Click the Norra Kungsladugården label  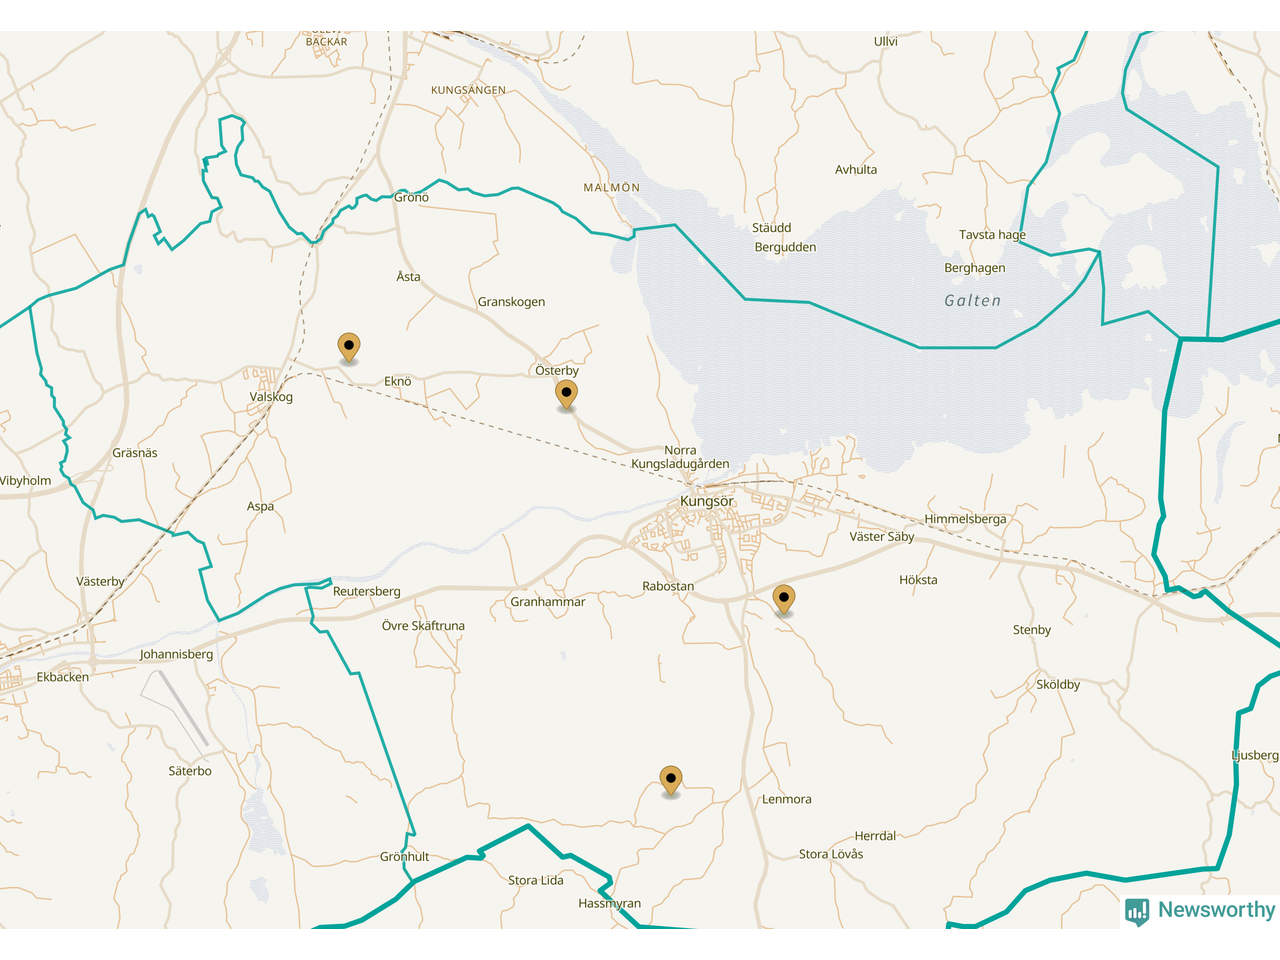click(680, 457)
